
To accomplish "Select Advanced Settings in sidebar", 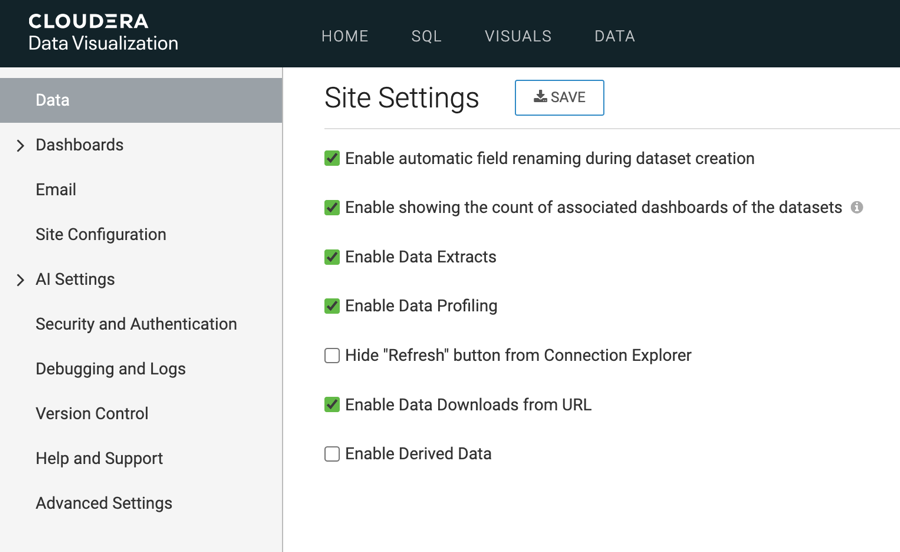I will pyautogui.click(x=104, y=503).
